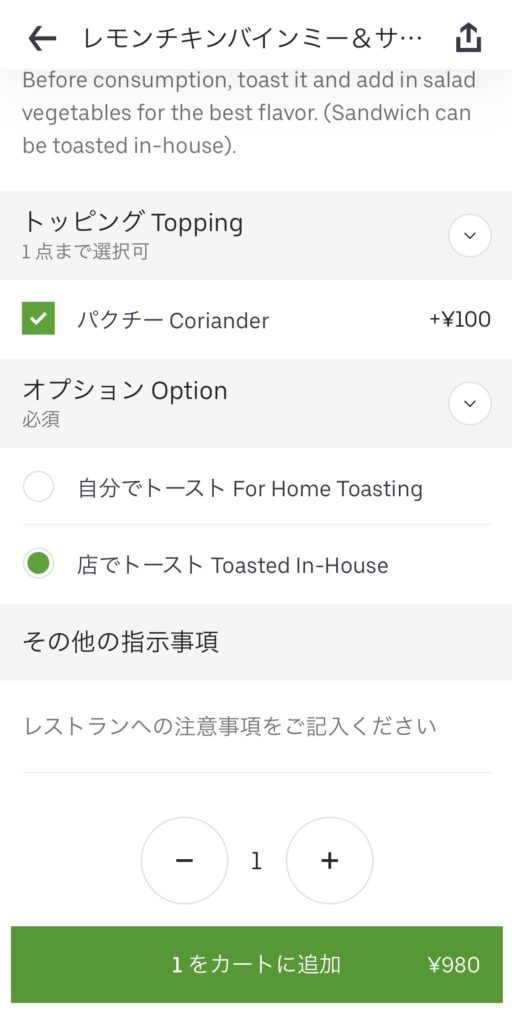Add one item to cart for ¥980

(256, 965)
